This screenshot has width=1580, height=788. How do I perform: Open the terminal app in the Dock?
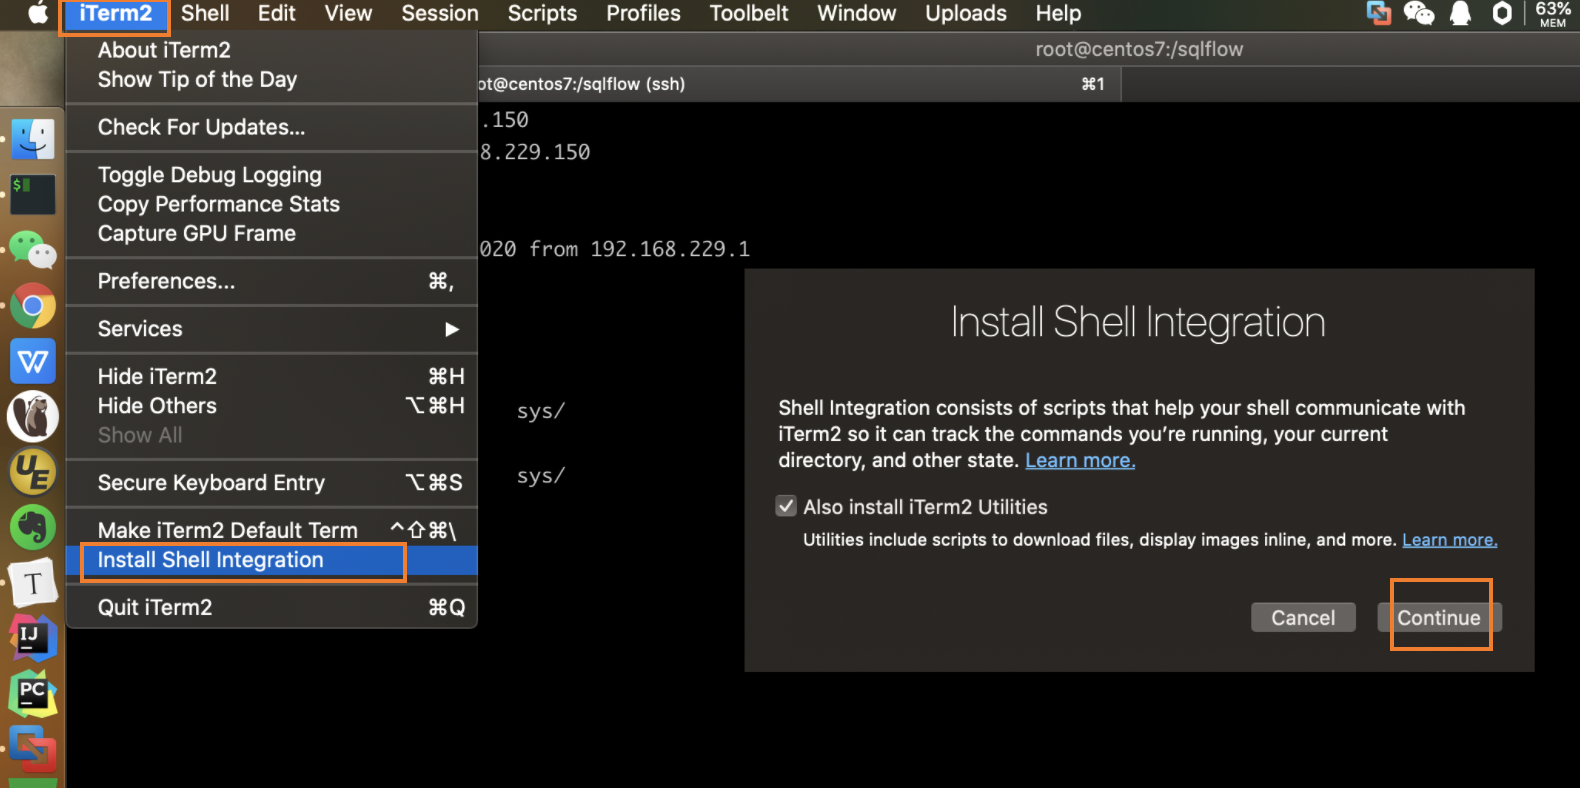pyautogui.click(x=33, y=194)
